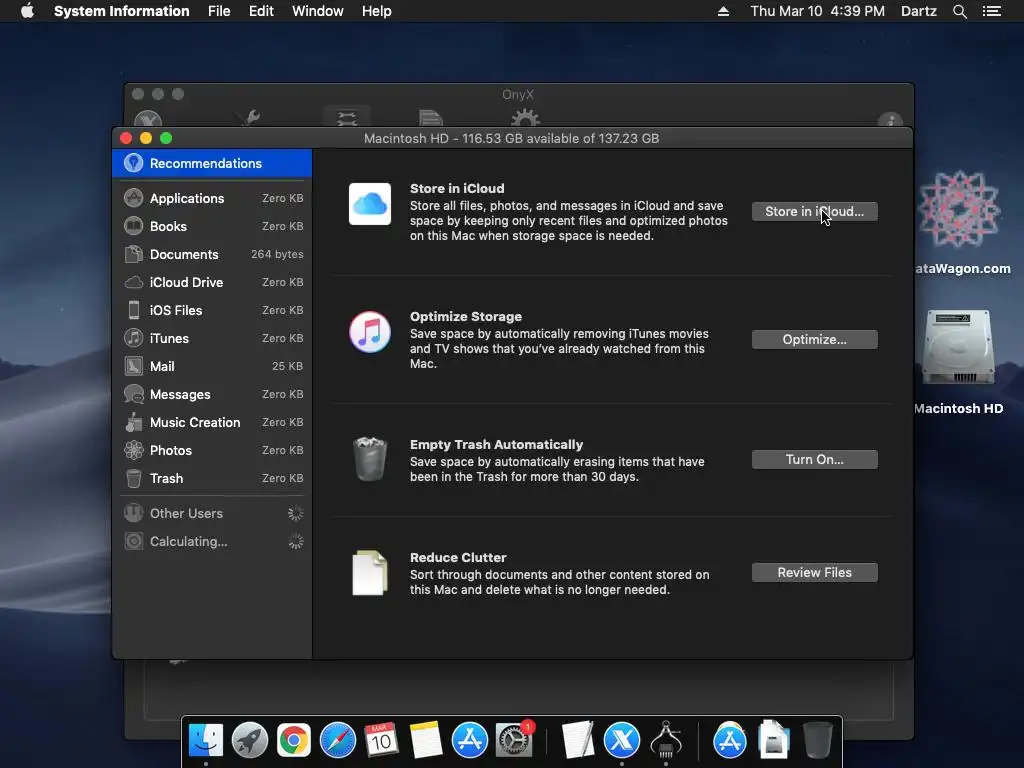The image size is (1024, 768).
Task: Switch to OnyX in the Dock
Action: click(622, 741)
